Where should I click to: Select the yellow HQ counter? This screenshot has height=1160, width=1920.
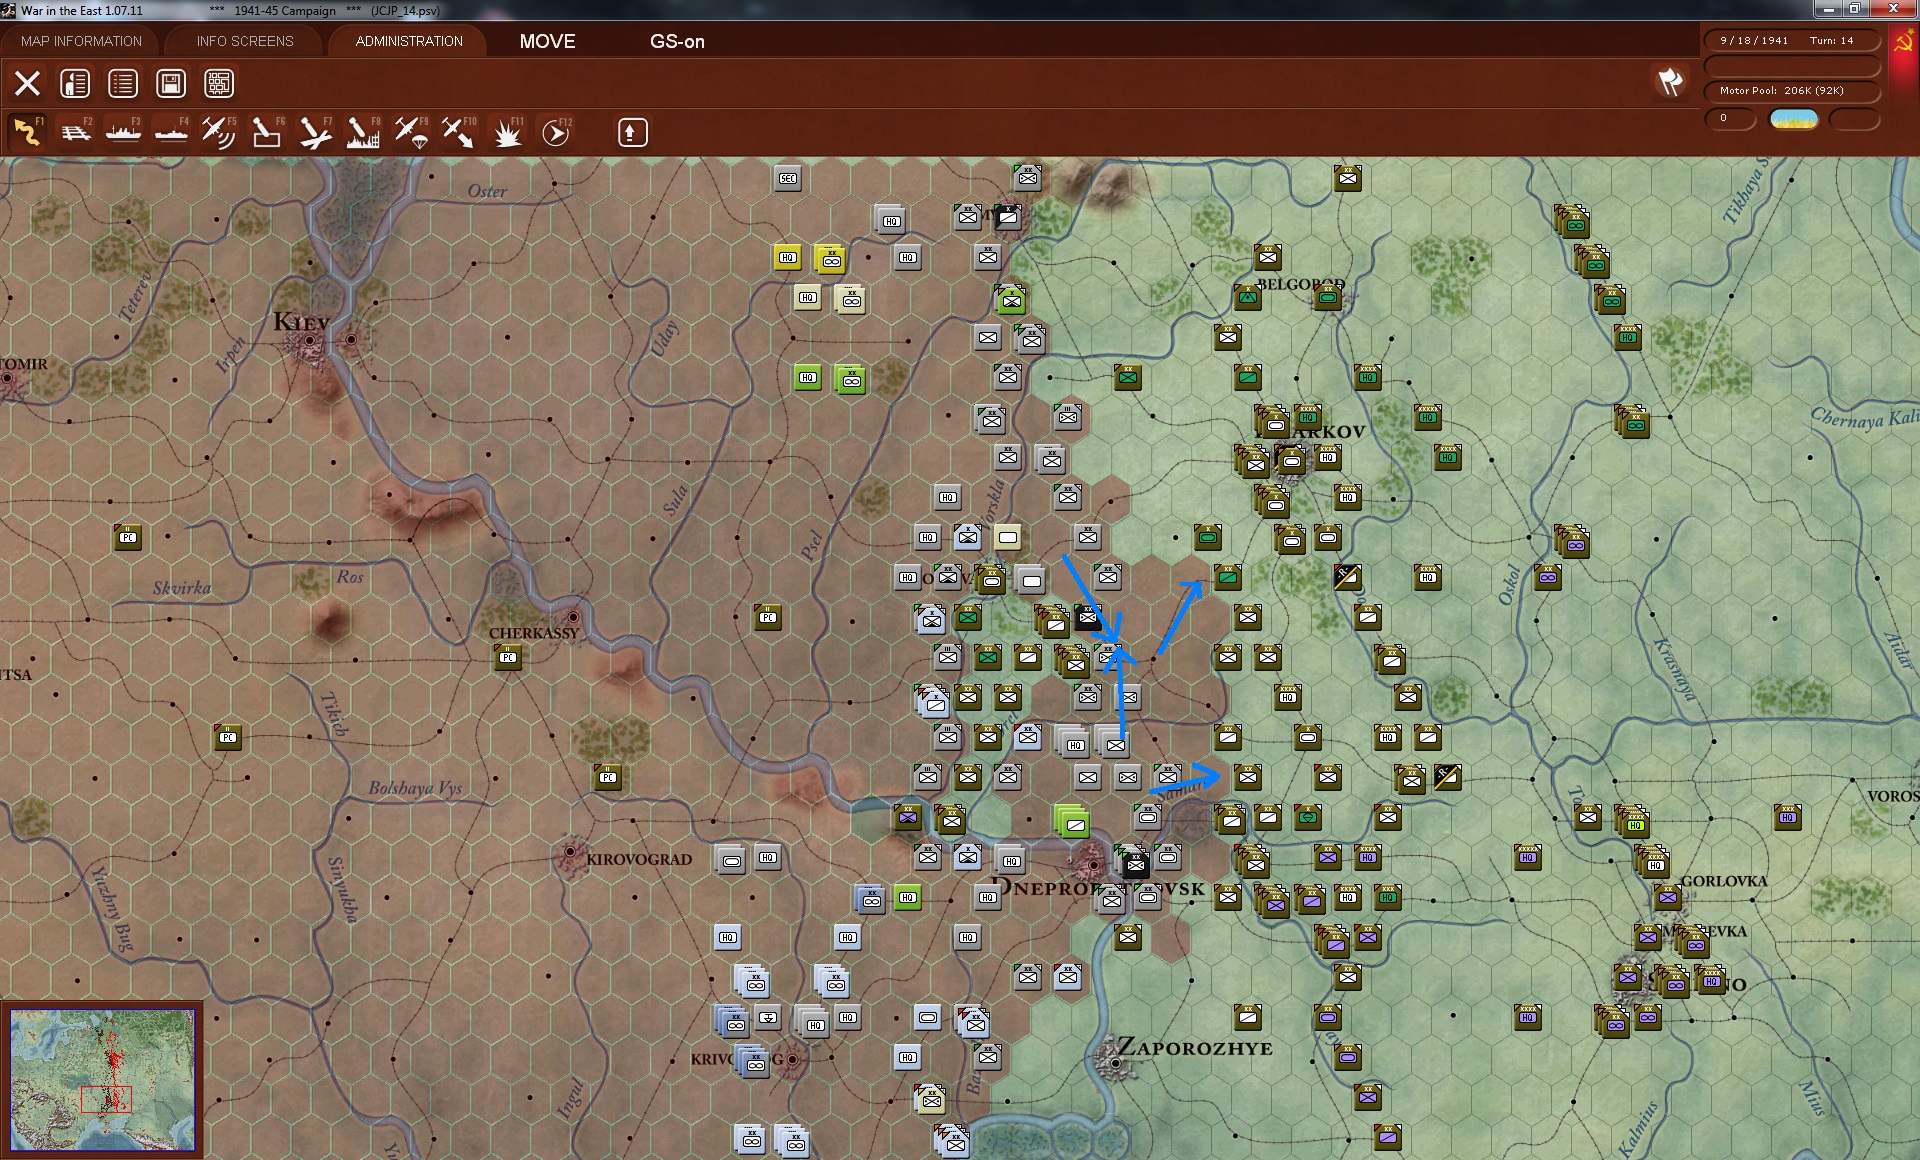[x=788, y=258]
